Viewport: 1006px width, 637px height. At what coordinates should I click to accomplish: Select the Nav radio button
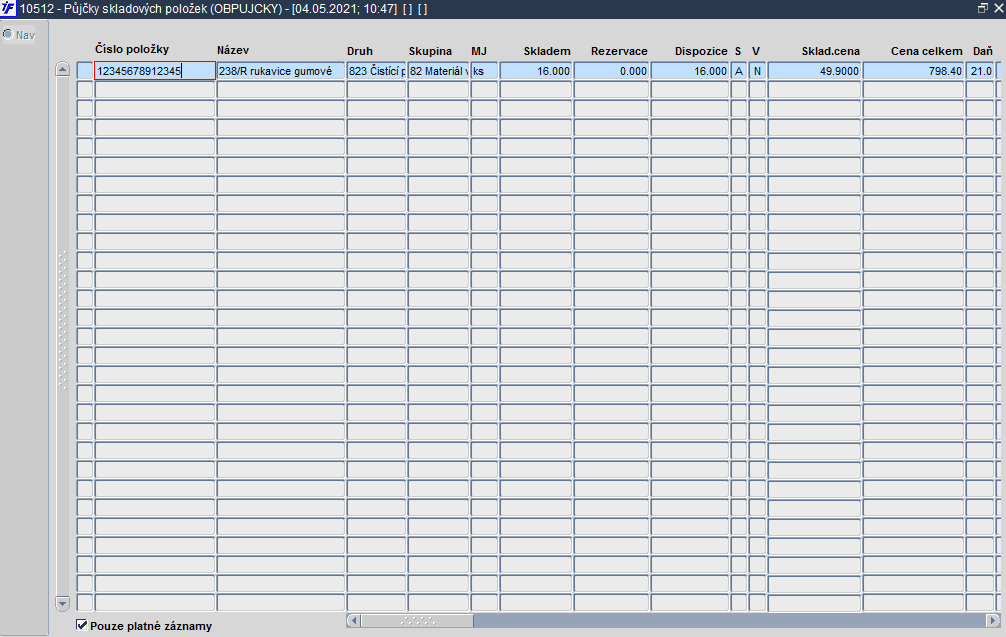[x=8, y=34]
